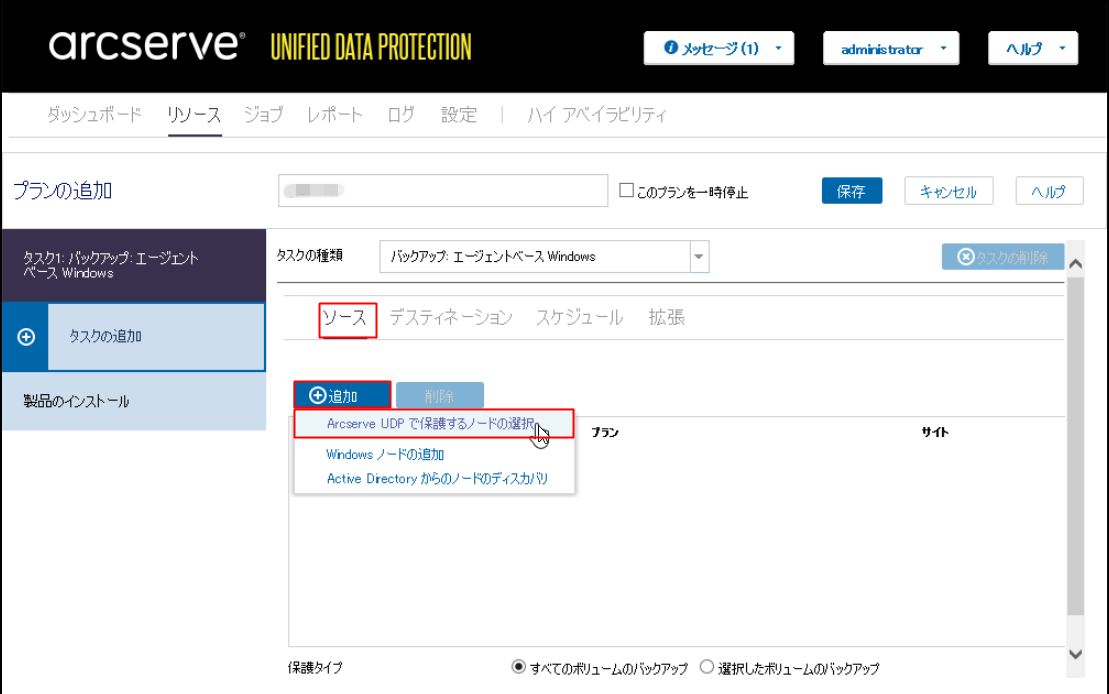Open the スケジュール tab

pos(579,318)
